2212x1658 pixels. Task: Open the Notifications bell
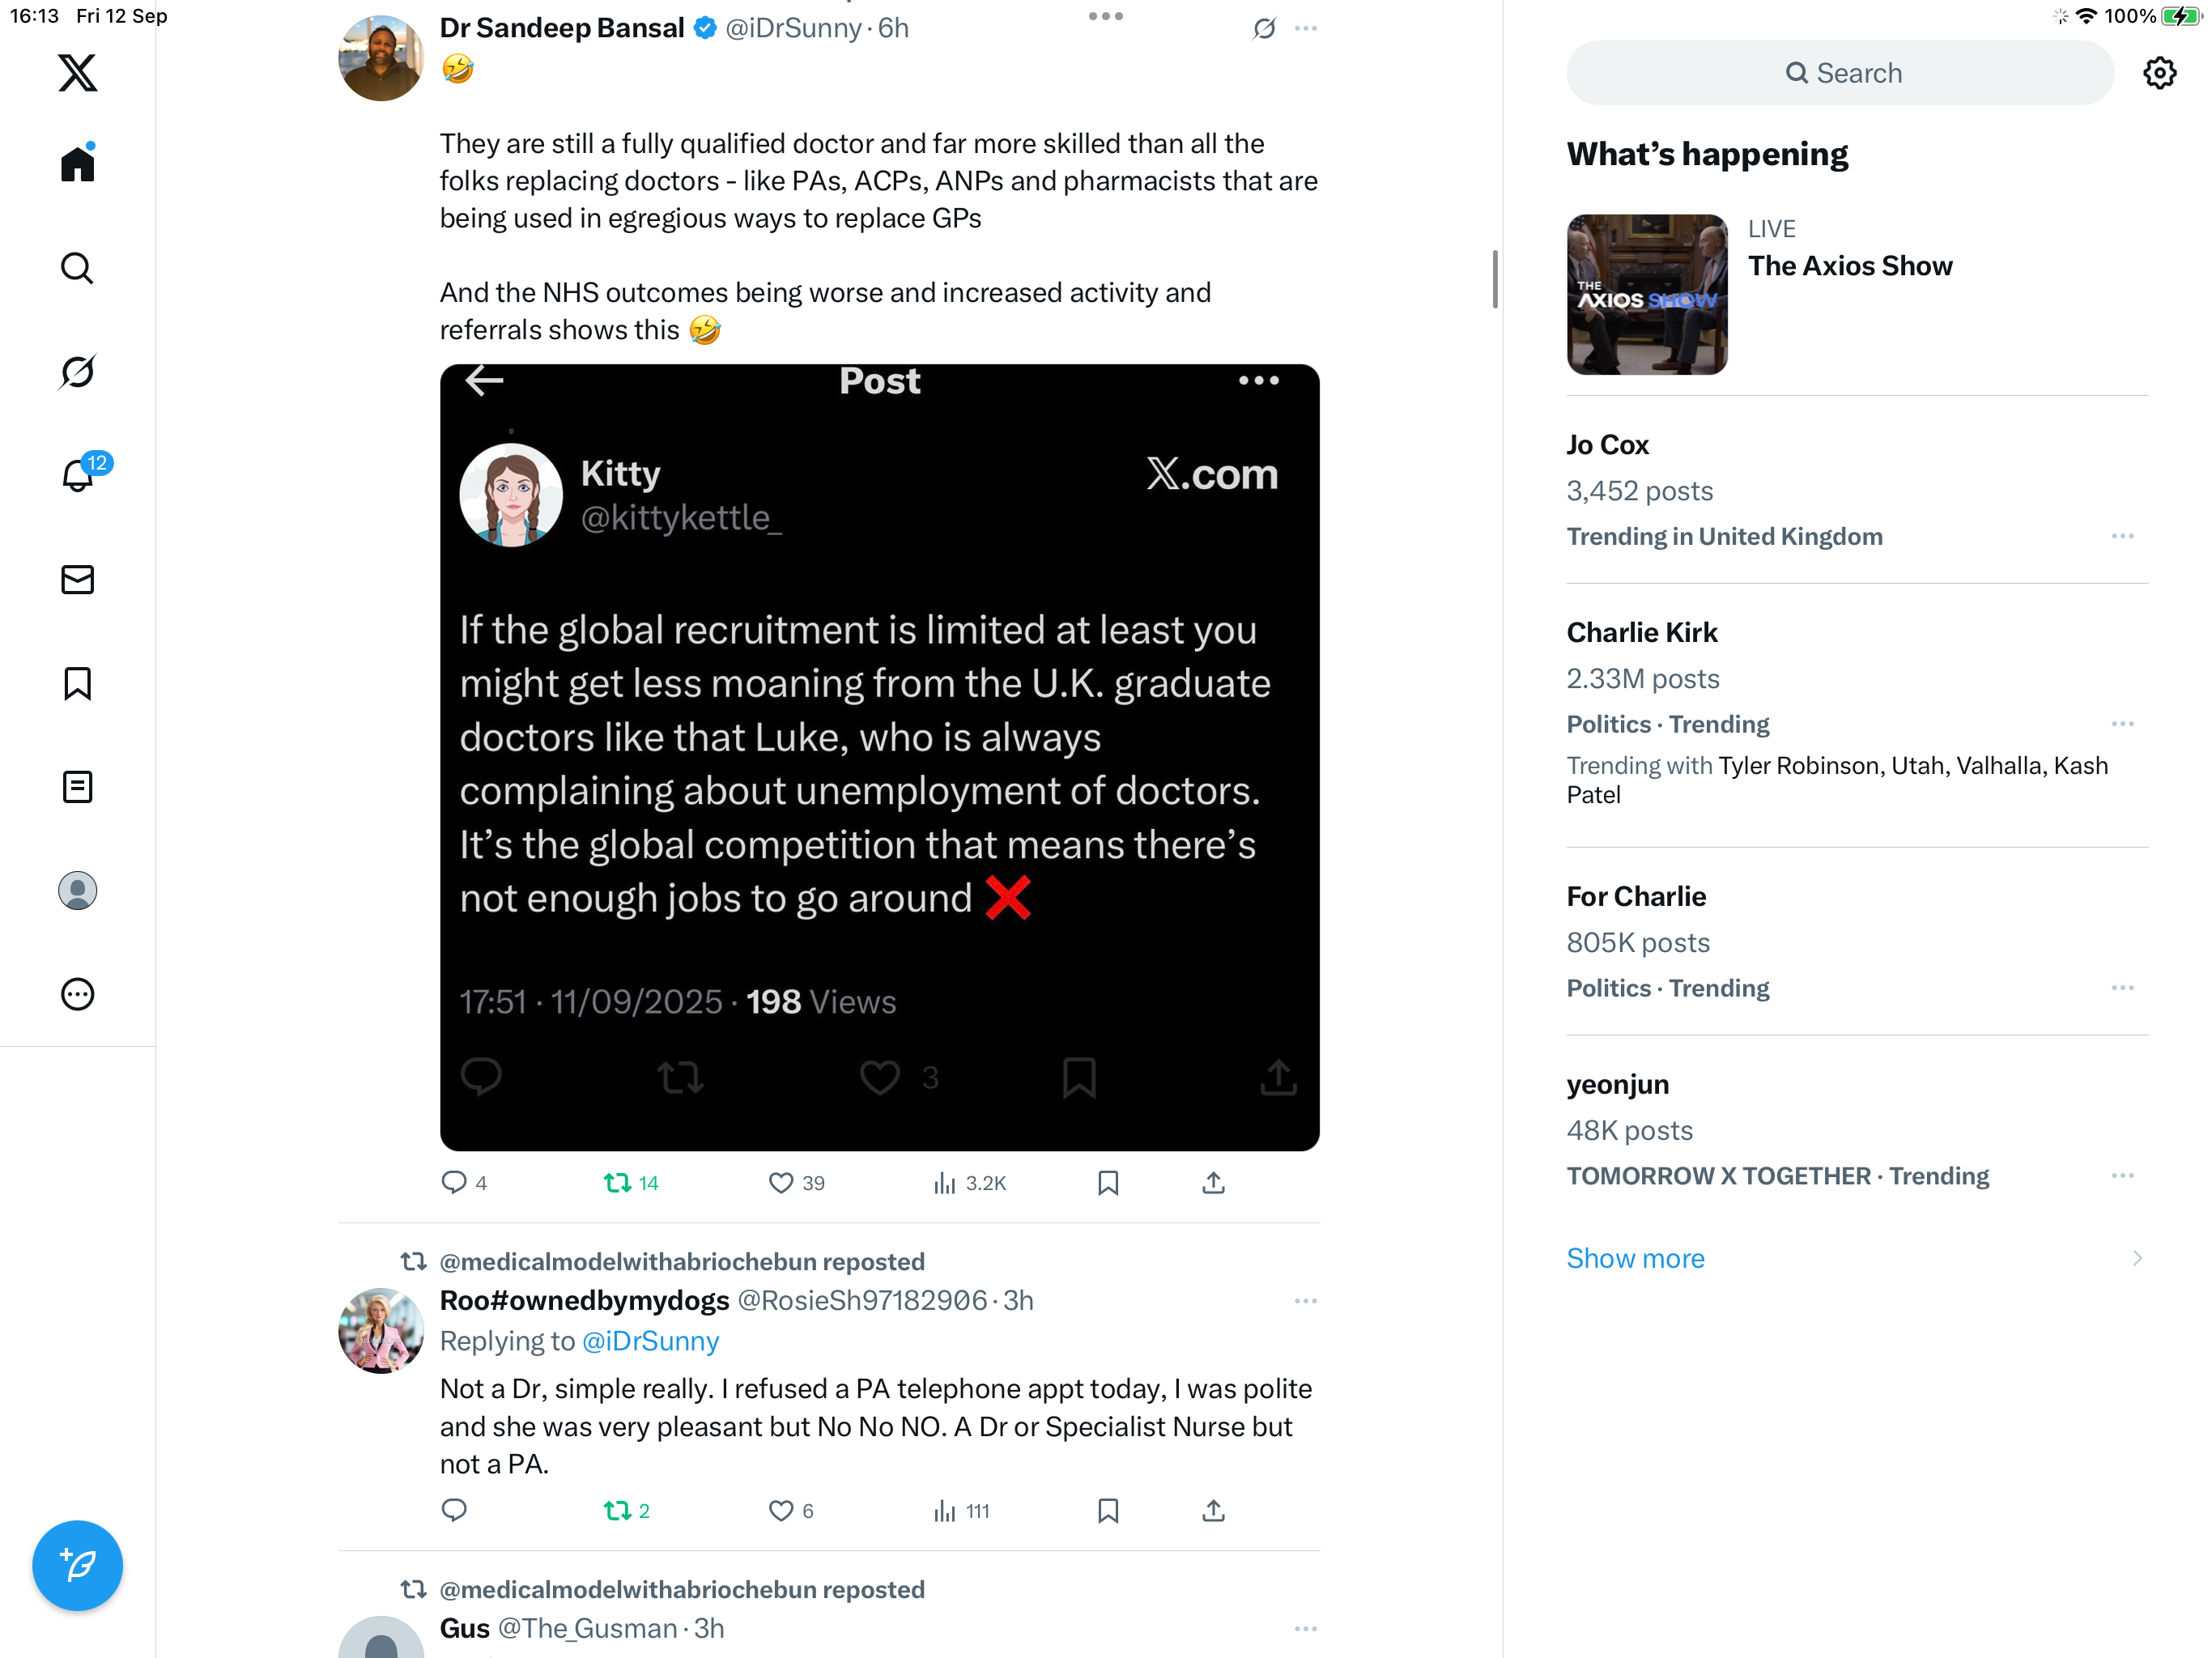click(x=77, y=476)
